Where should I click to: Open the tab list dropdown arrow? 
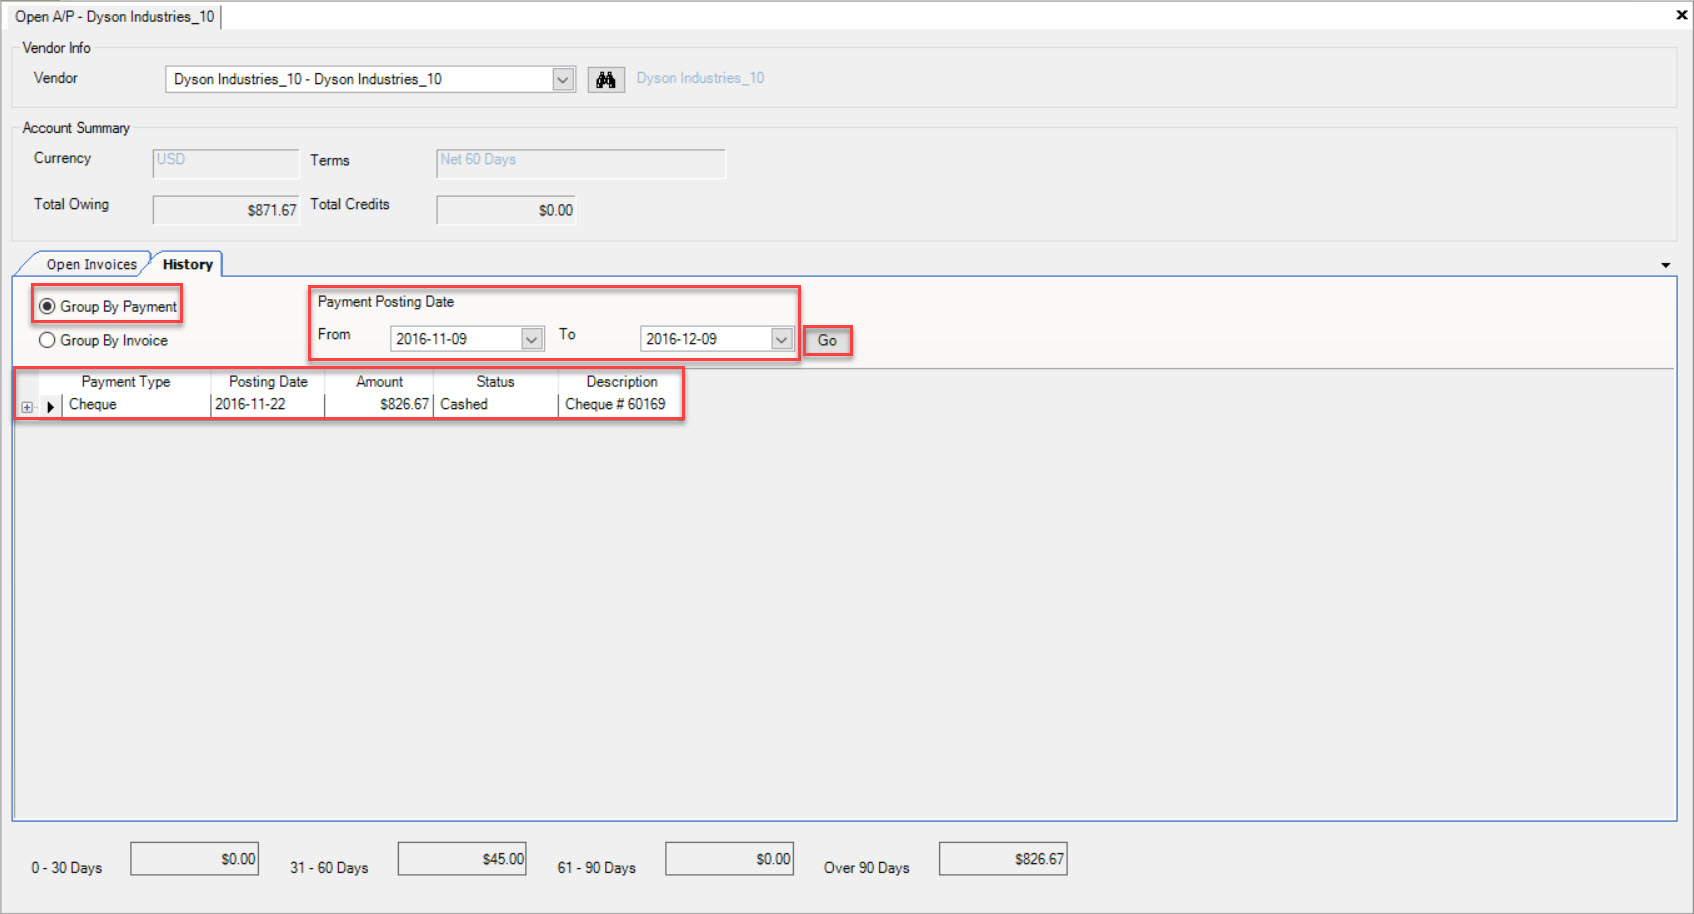[x=1666, y=265]
